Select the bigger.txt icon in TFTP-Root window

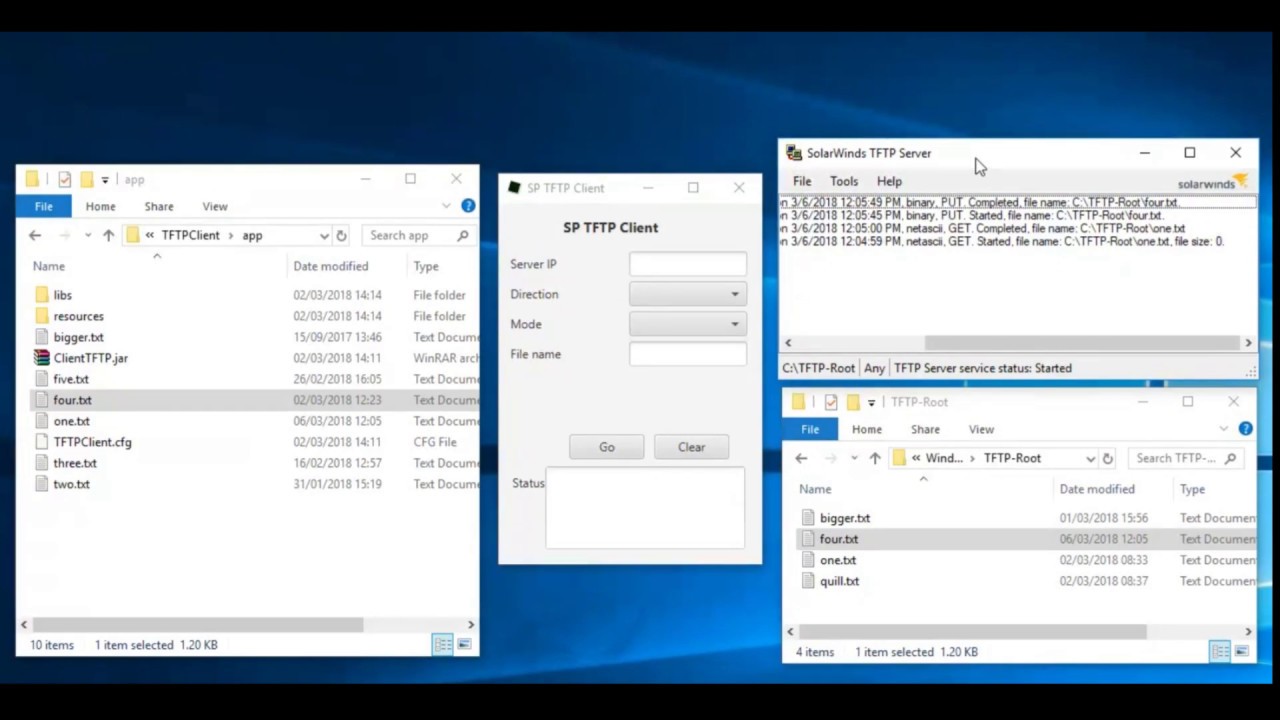click(809, 518)
